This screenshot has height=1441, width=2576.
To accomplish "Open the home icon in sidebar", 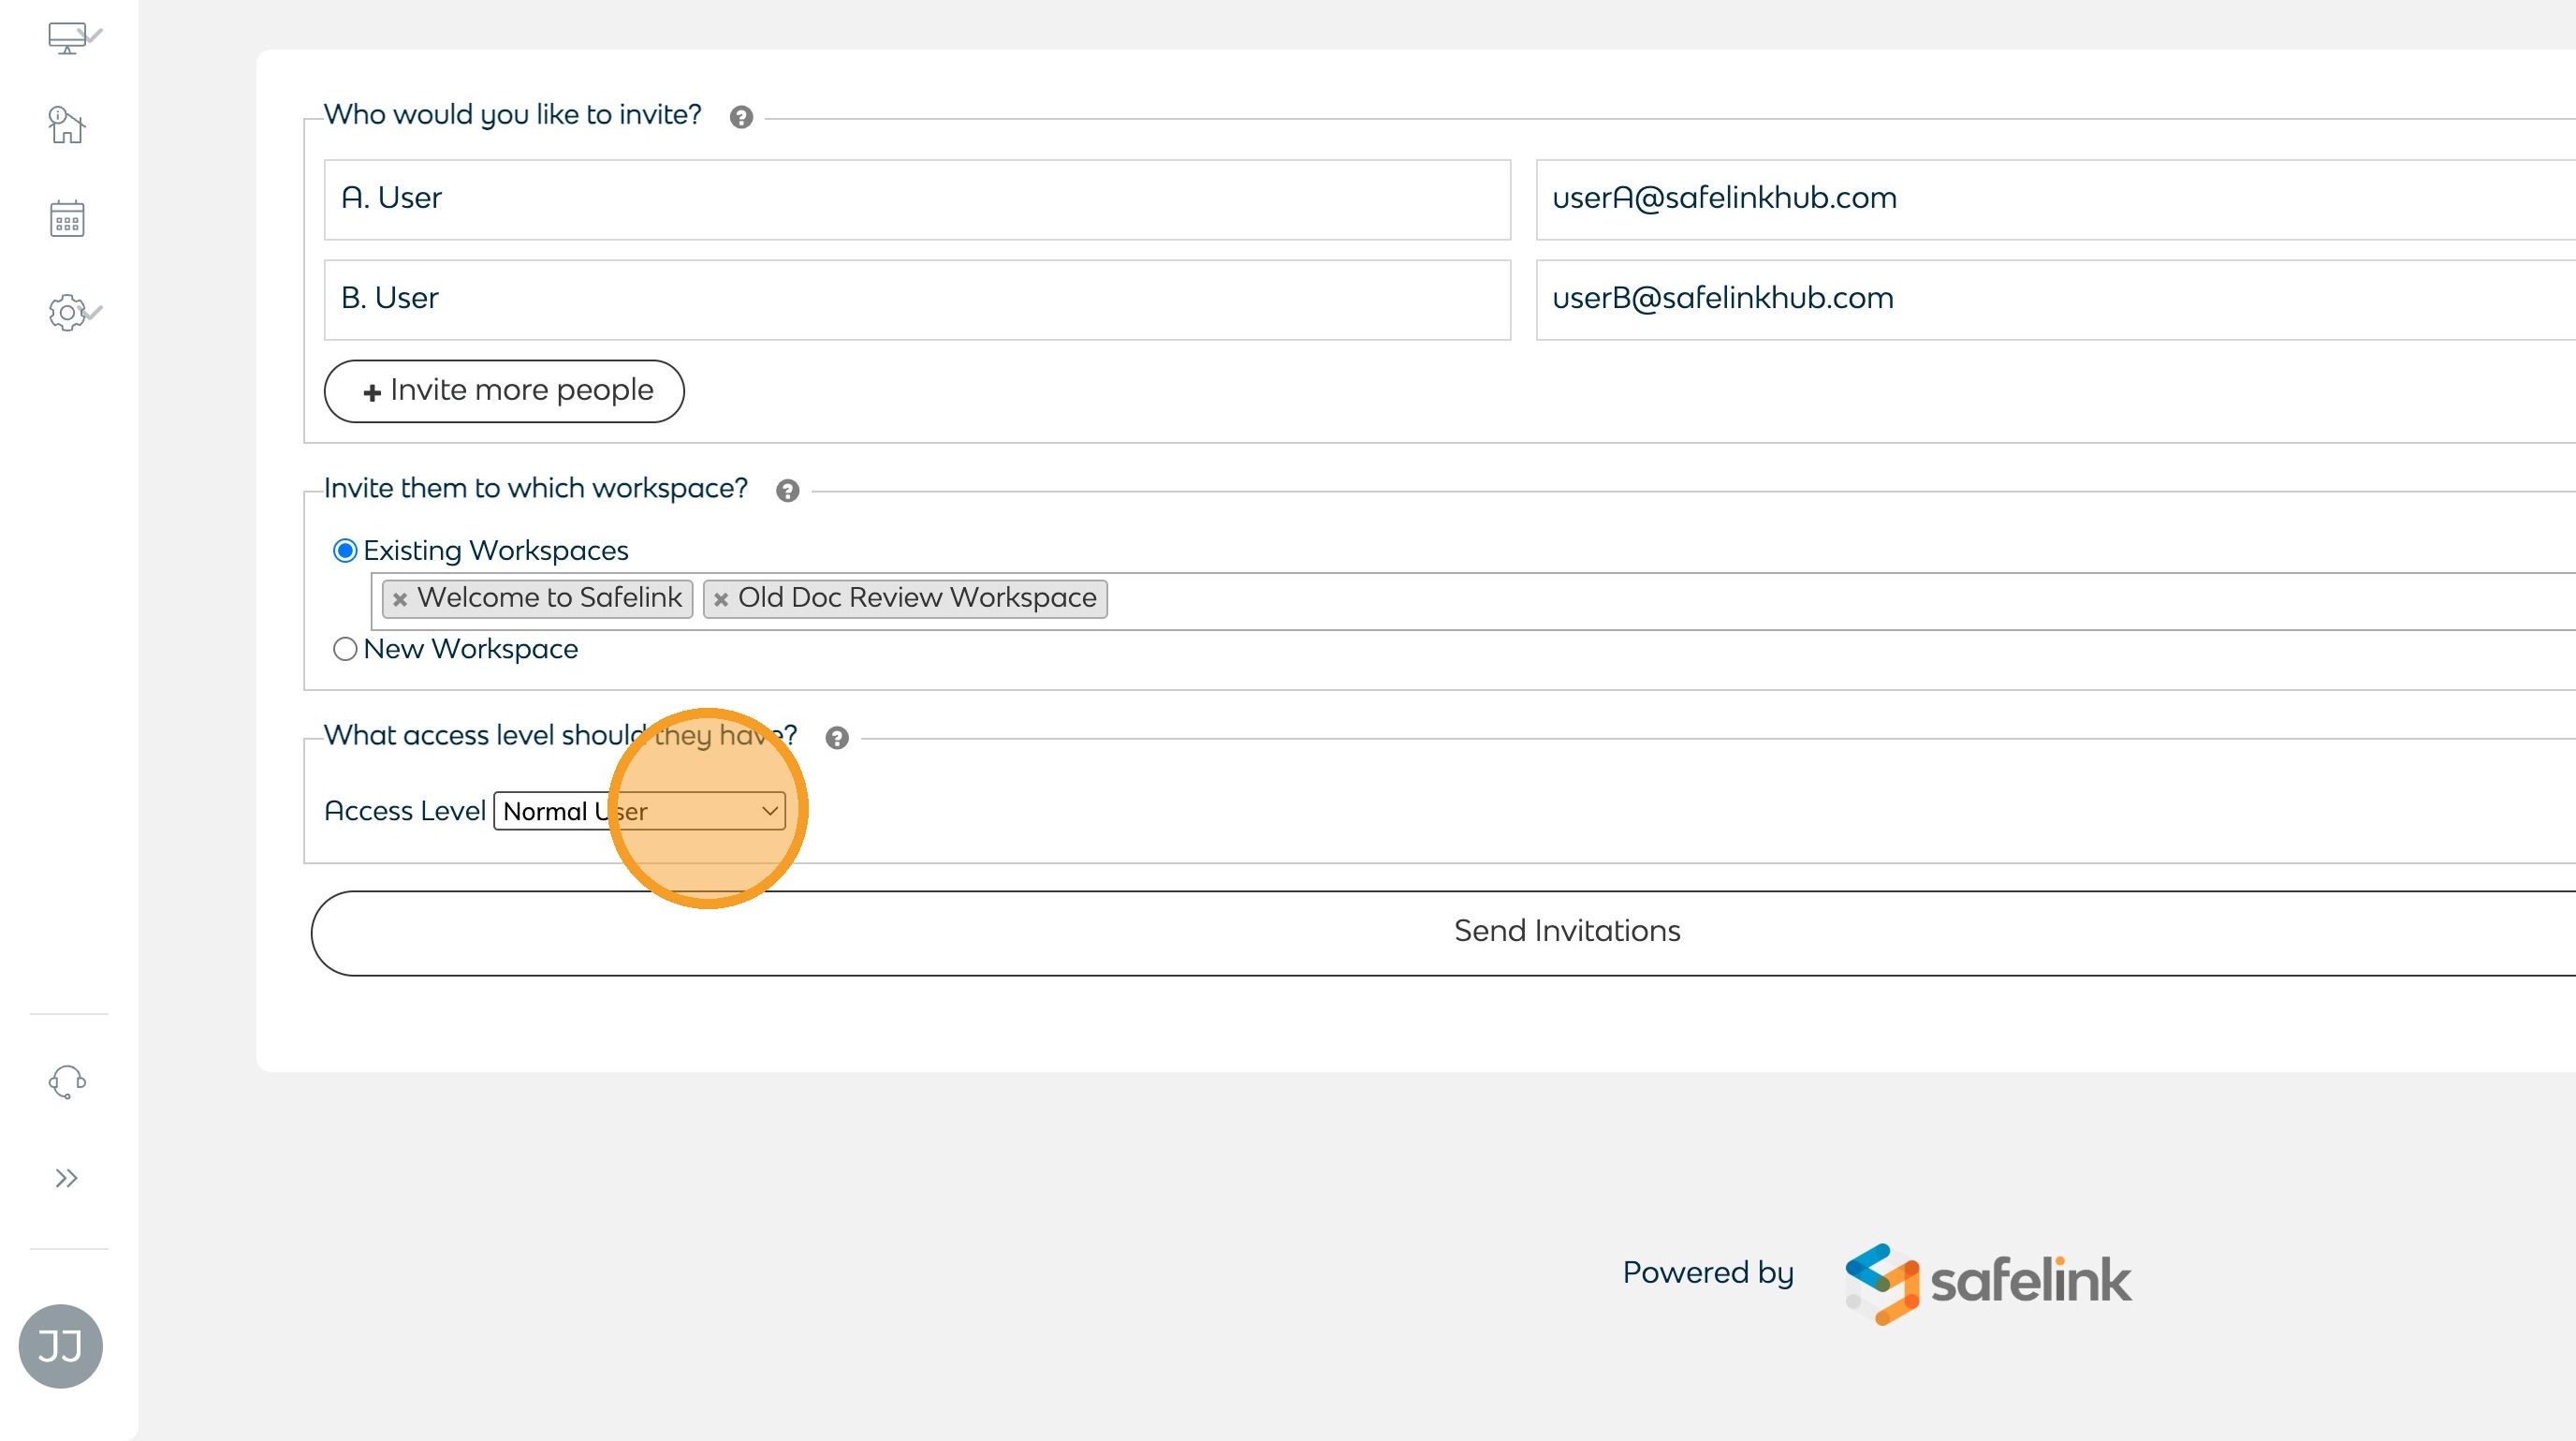I will pyautogui.click(x=67, y=125).
